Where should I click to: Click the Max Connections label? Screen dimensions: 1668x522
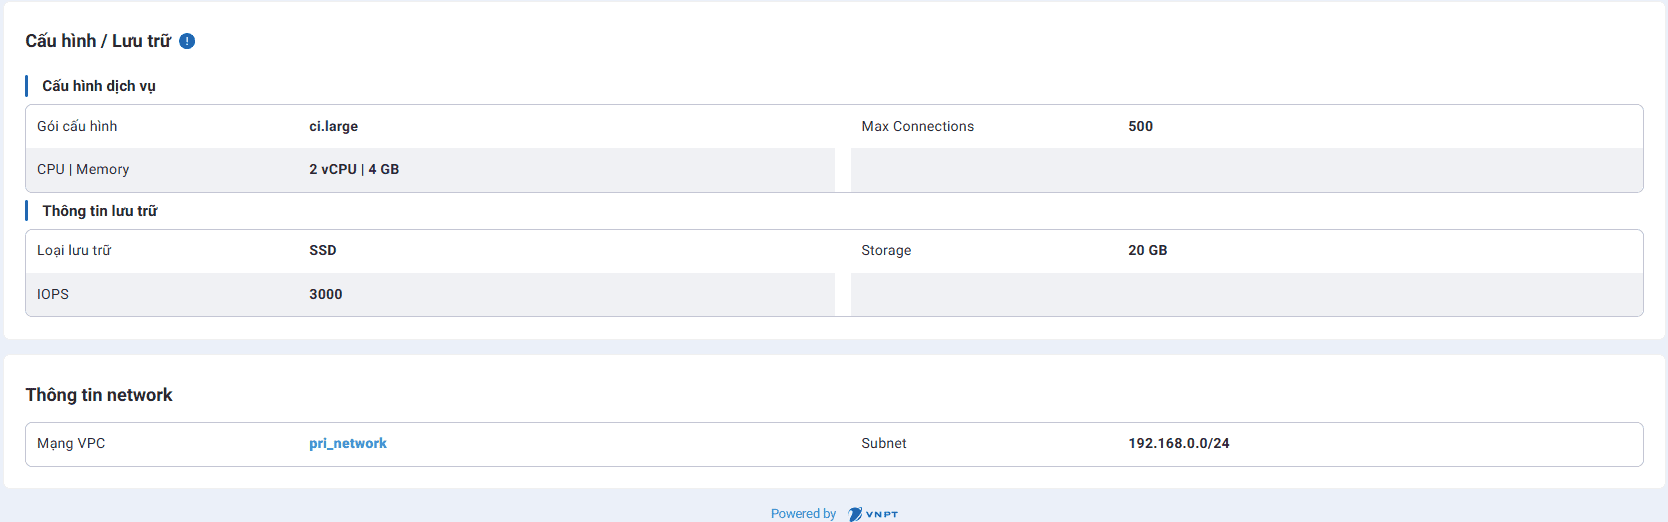pyautogui.click(x=917, y=126)
